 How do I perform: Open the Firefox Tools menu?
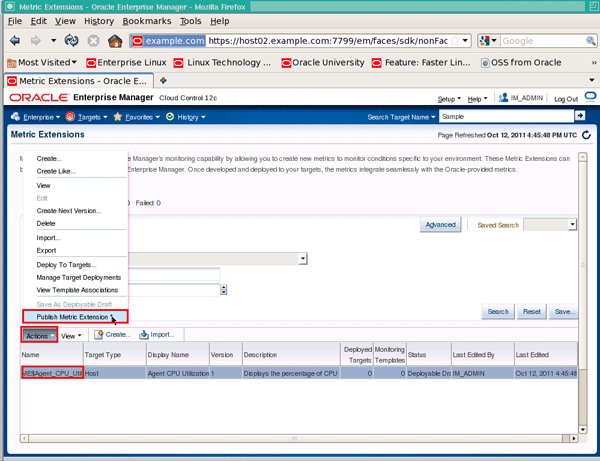[191, 21]
